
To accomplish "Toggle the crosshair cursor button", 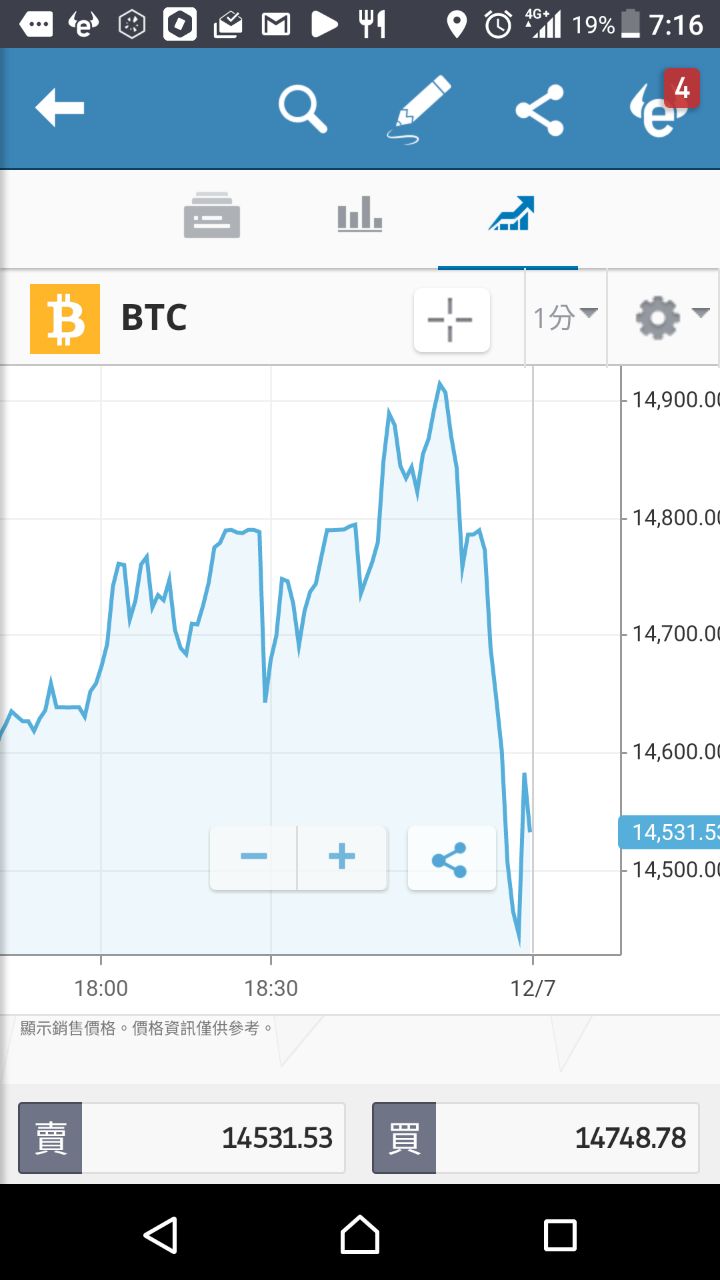I will click(452, 320).
